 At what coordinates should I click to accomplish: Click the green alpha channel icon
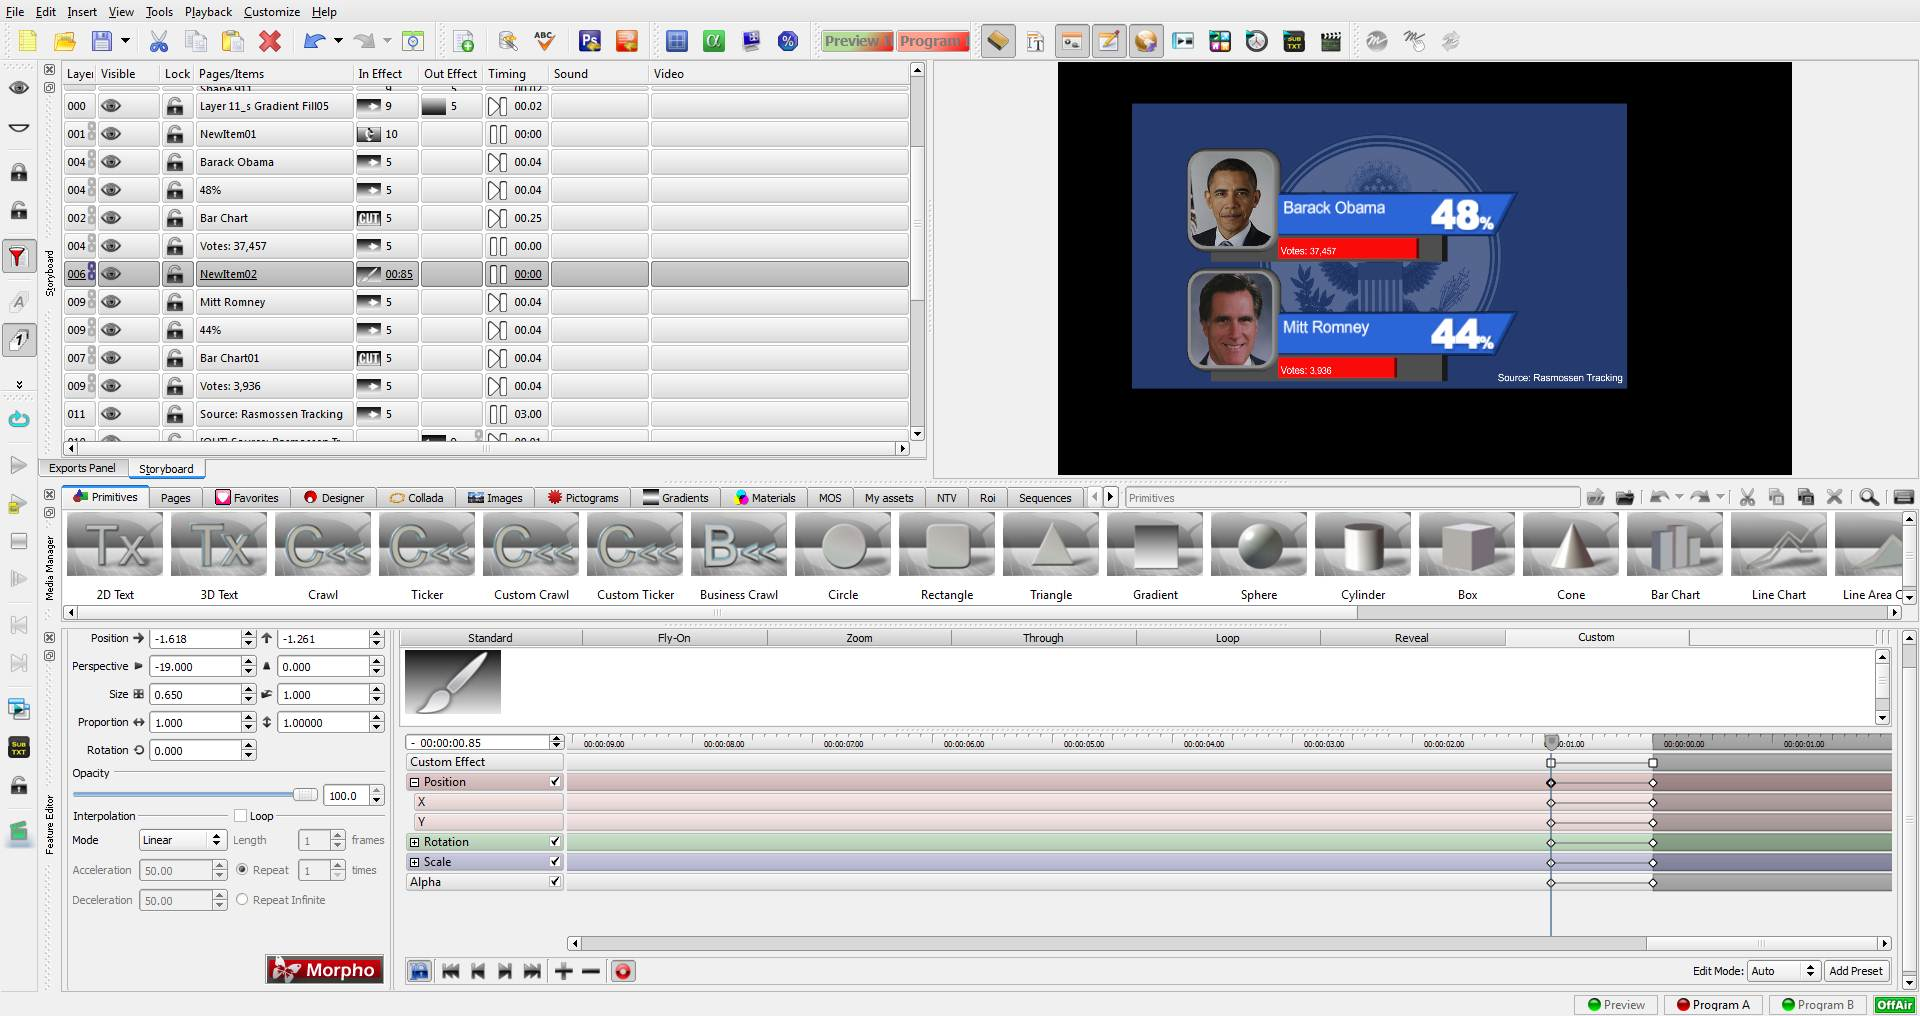pos(713,41)
